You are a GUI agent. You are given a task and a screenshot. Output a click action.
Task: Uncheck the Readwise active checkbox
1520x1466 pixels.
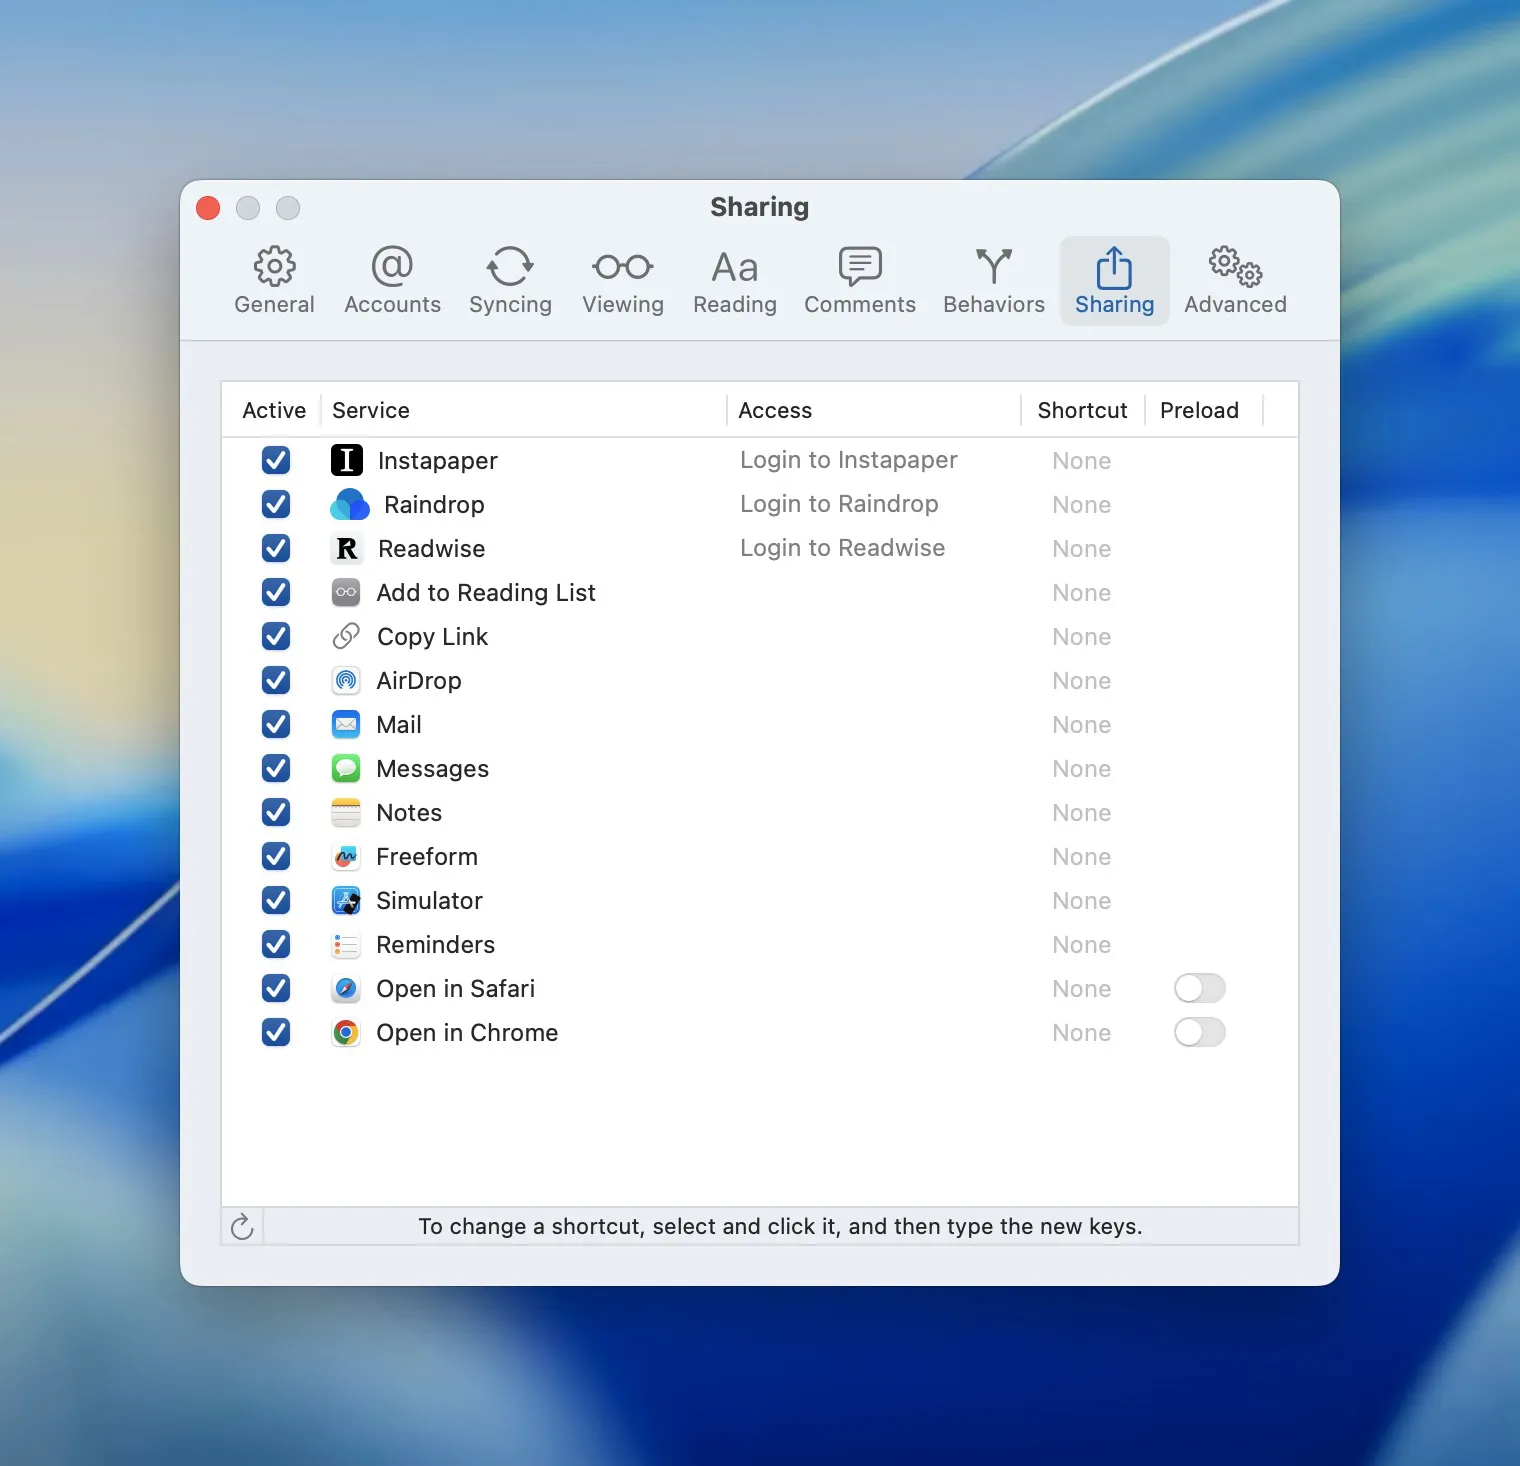[x=275, y=548]
